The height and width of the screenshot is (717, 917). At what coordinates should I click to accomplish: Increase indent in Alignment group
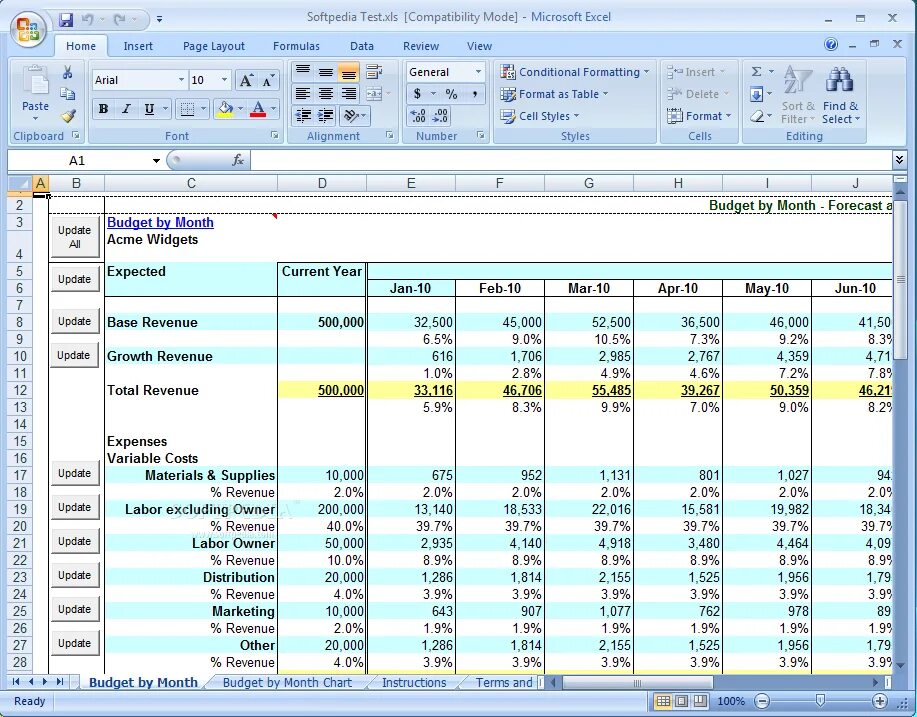pos(325,116)
